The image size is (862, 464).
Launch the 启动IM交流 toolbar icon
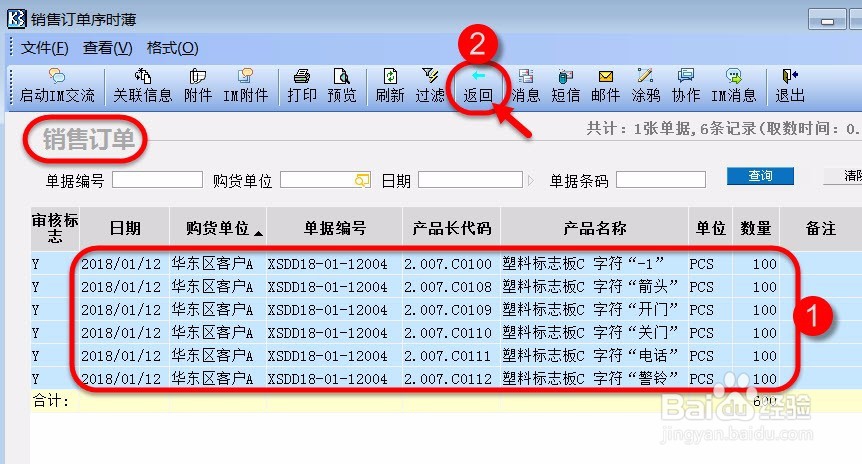pos(57,86)
